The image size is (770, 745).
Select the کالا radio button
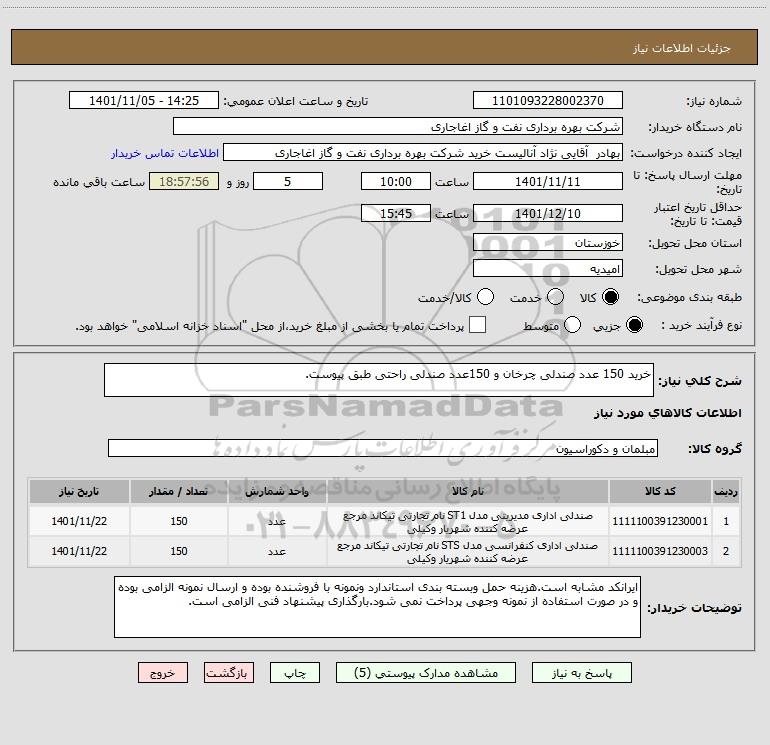(x=610, y=297)
